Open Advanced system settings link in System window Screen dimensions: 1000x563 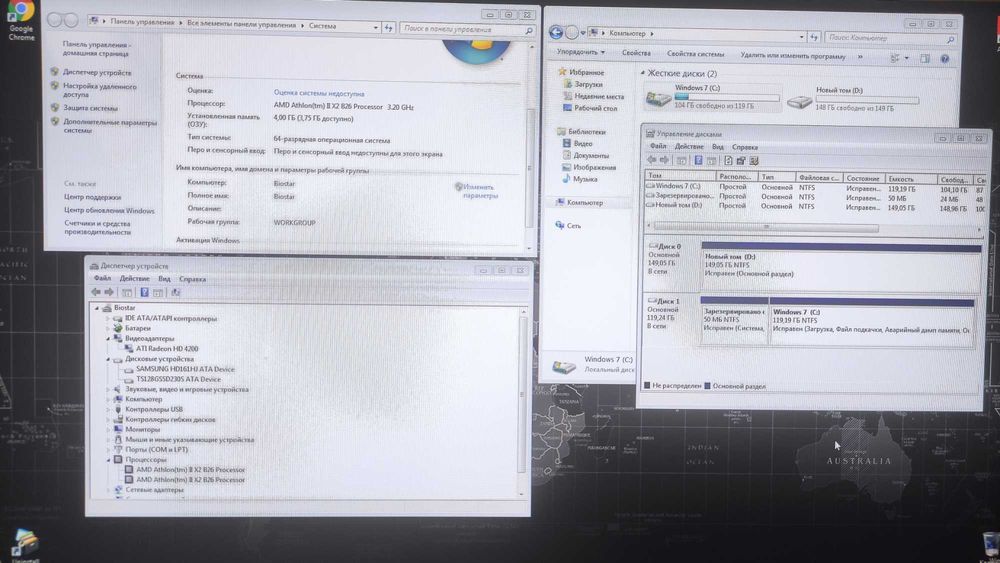coord(109,126)
